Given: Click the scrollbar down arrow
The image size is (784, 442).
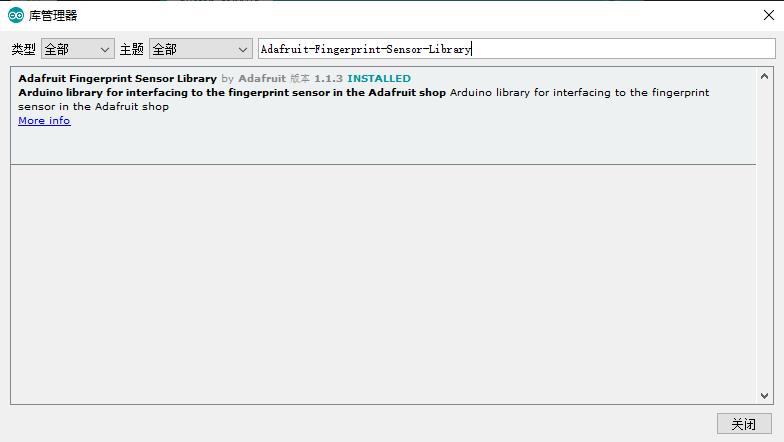Looking at the screenshot, I should coord(764,396).
